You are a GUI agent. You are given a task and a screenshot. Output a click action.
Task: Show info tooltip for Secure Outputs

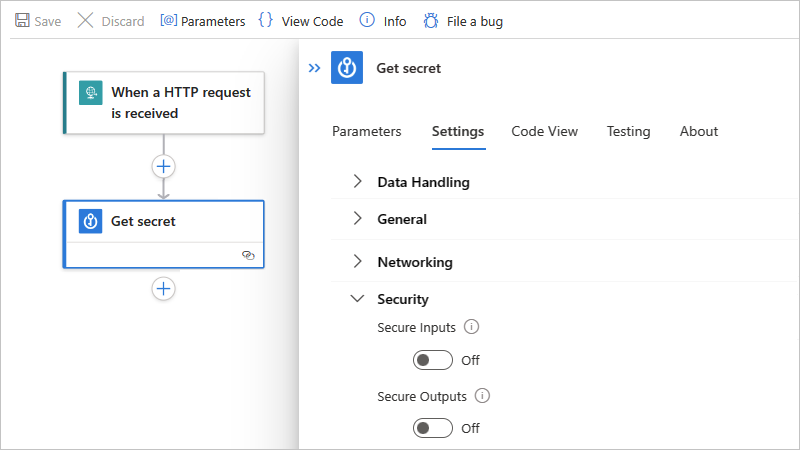pyautogui.click(x=483, y=396)
